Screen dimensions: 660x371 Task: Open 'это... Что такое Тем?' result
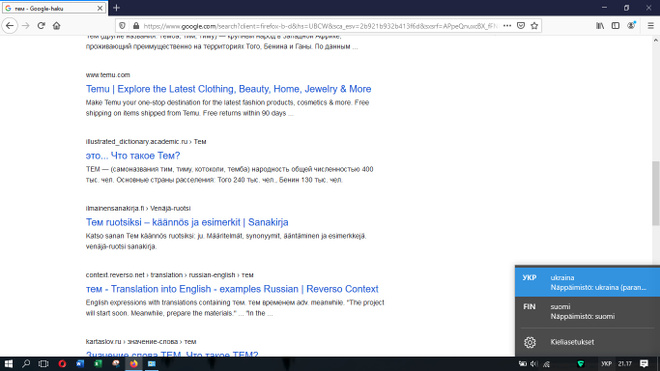pyautogui.click(x=133, y=155)
